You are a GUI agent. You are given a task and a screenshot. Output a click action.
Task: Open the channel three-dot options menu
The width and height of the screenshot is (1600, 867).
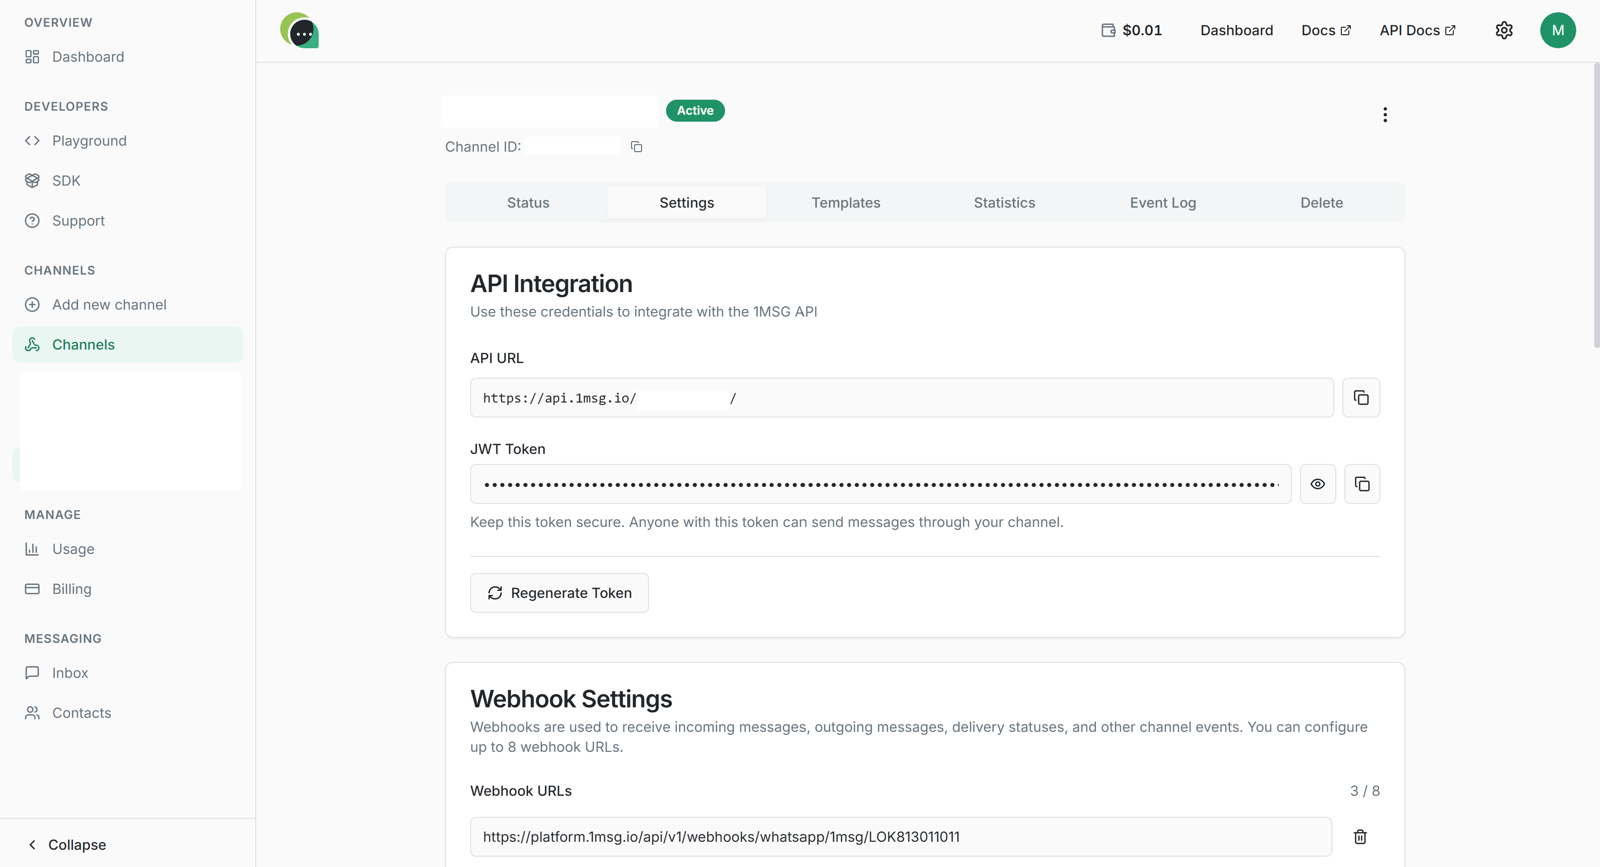[x=1385, y=115]
